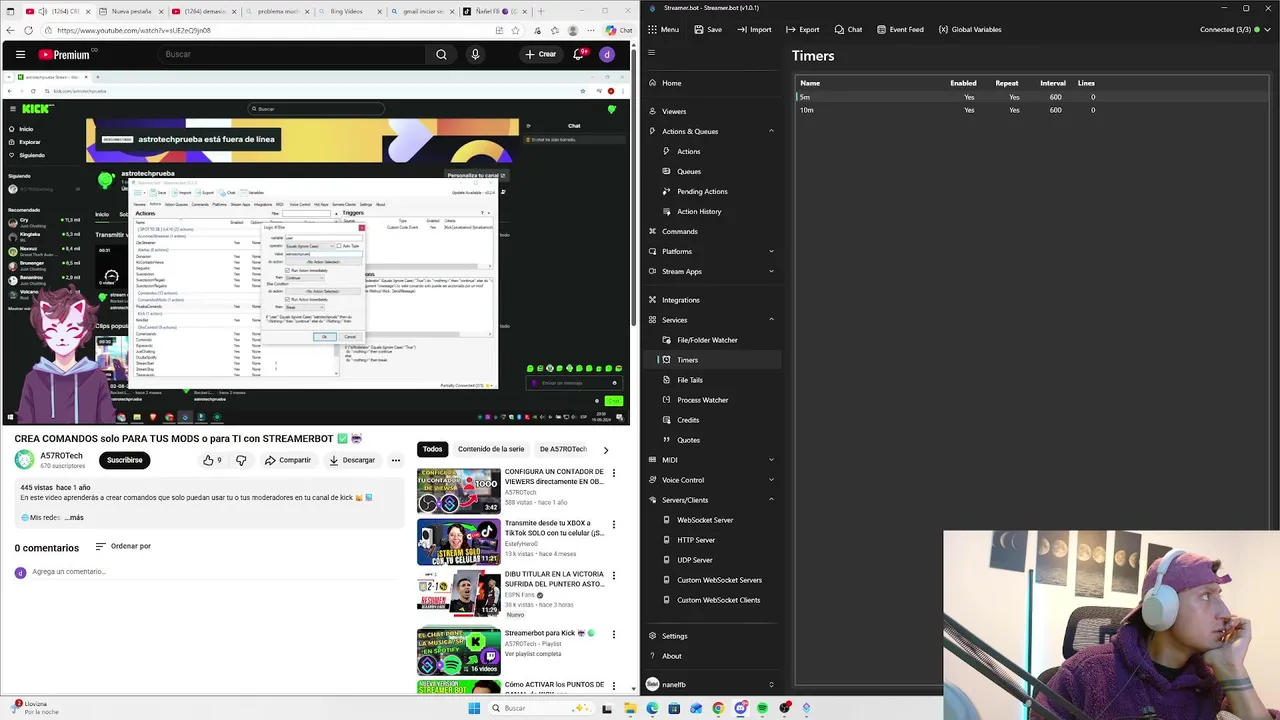The image size is (1280, 720).
Task: Click Compartir share button
Action: click(288, 460)
